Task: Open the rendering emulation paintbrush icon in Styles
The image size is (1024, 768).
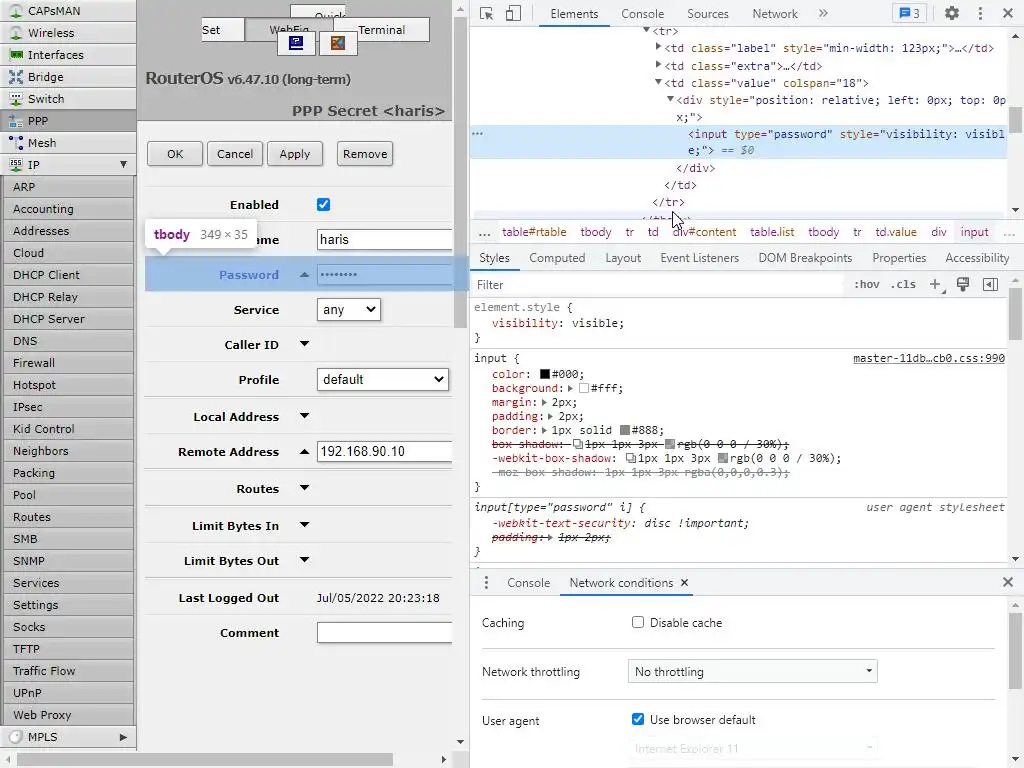Action: 963,284
